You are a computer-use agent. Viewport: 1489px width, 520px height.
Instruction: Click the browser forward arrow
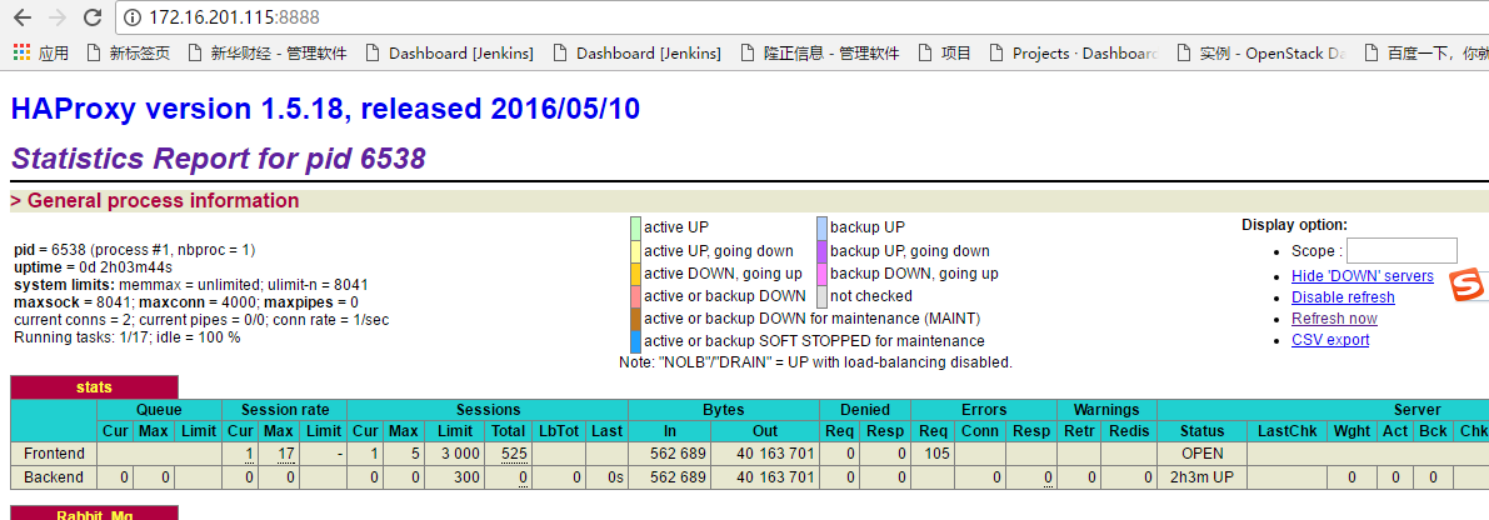click(57, 17)
